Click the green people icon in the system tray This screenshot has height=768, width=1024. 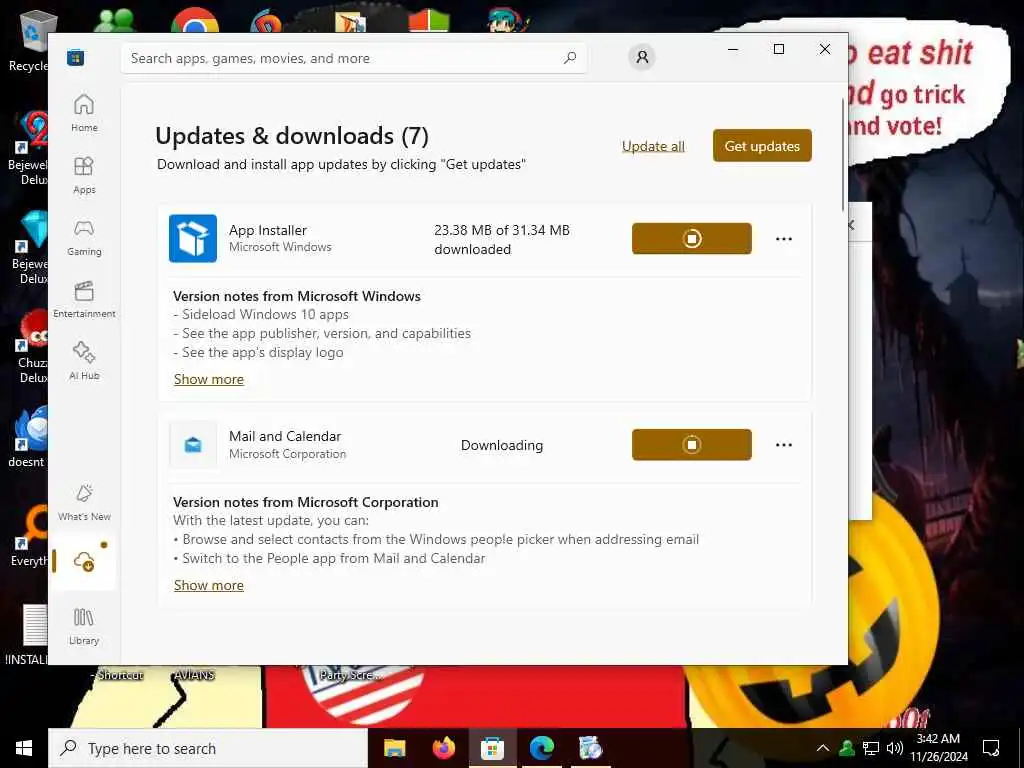point(847,748)
